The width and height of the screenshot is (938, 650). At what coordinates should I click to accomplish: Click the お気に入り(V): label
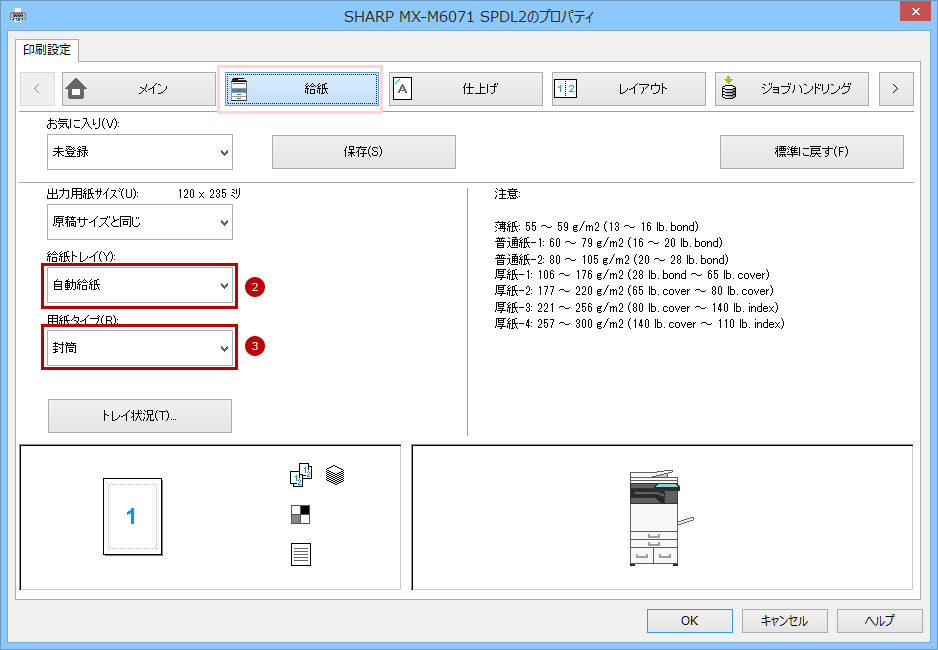click(x=83, y=124)
